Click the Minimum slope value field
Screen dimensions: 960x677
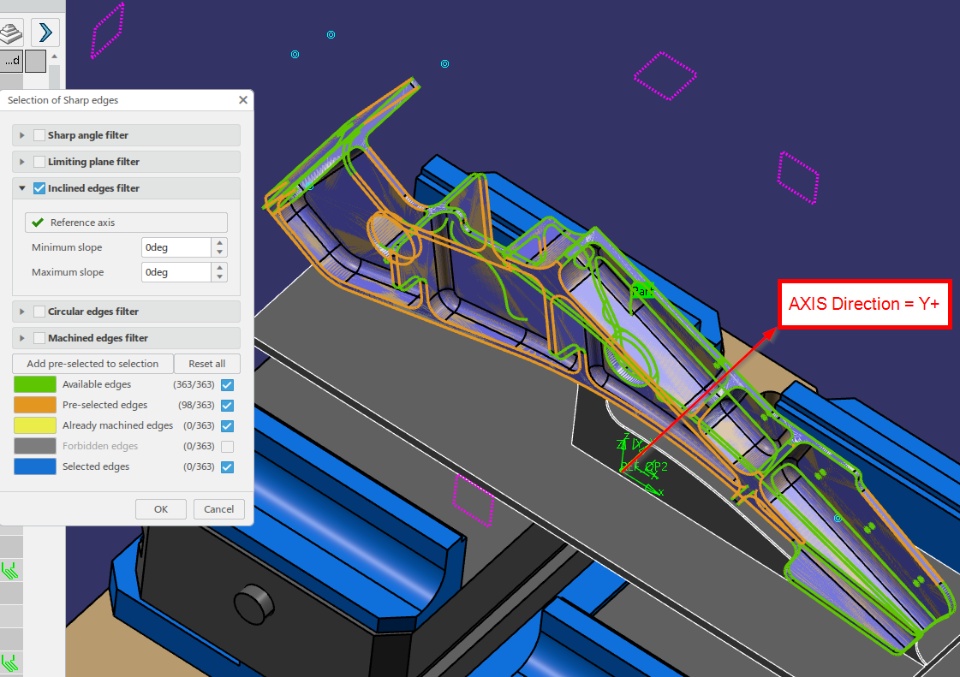pyautogui.click(x=176, y=247)
